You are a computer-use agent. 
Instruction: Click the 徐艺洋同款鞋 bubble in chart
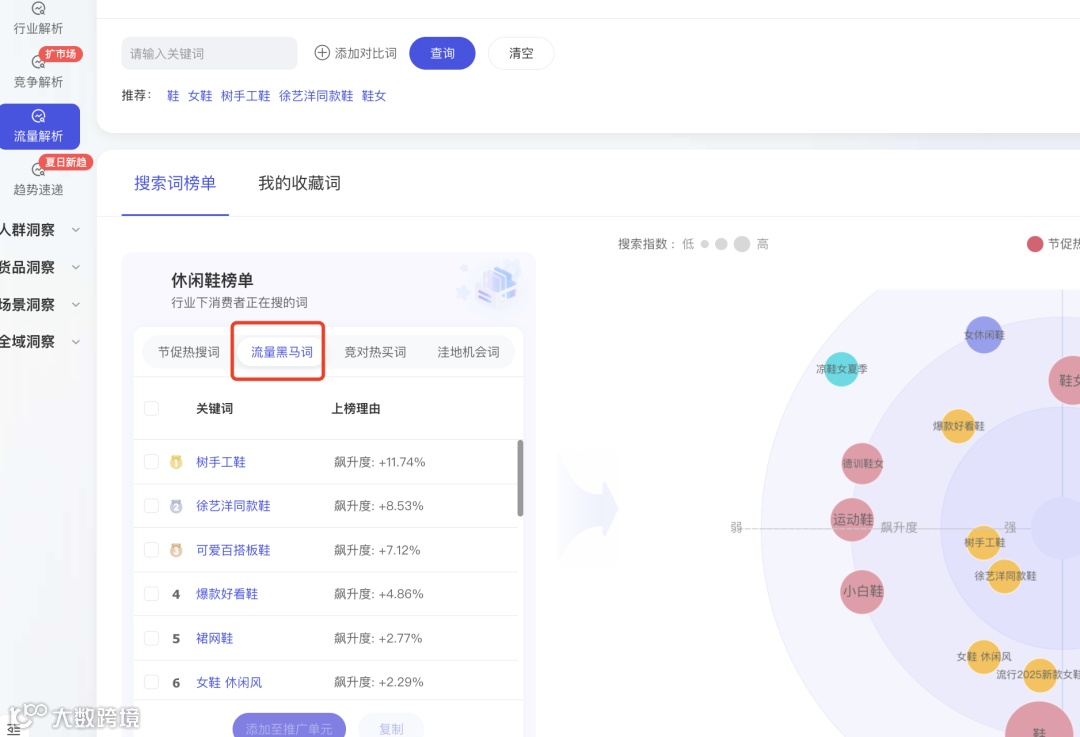[1004, 576]
